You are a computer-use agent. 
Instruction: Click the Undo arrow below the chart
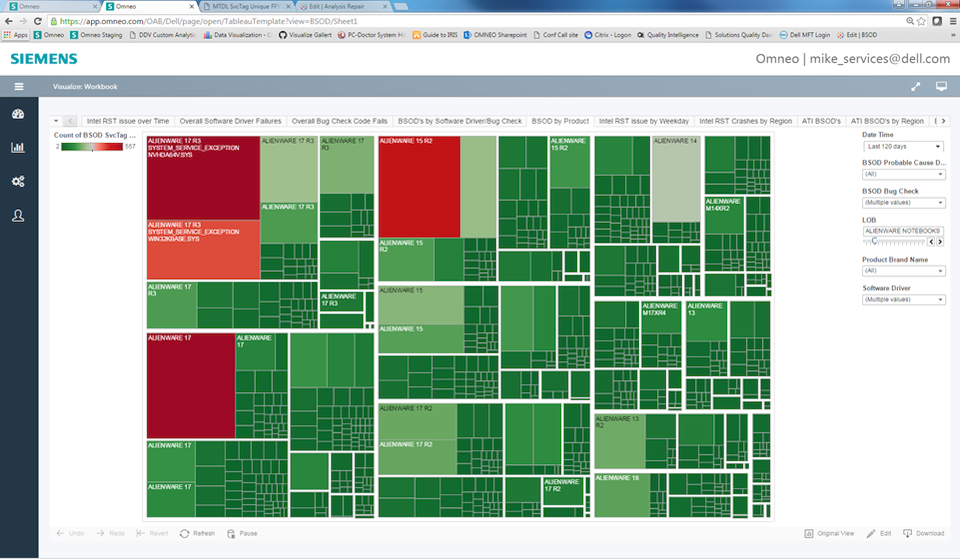pos(70,533)
